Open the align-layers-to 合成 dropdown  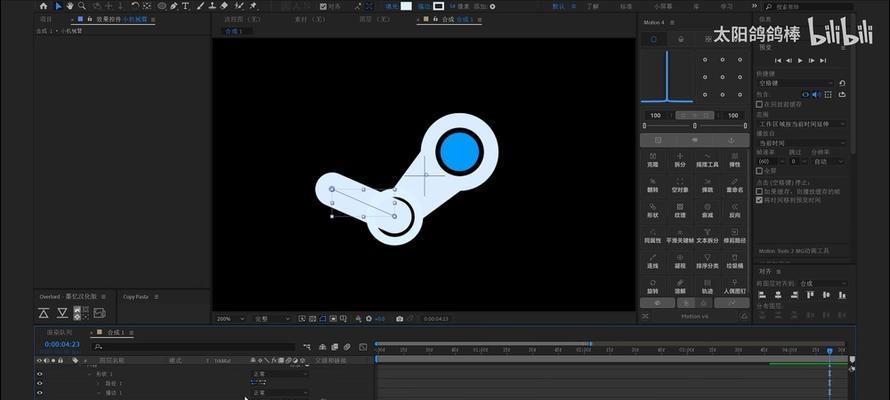point(823,283)
